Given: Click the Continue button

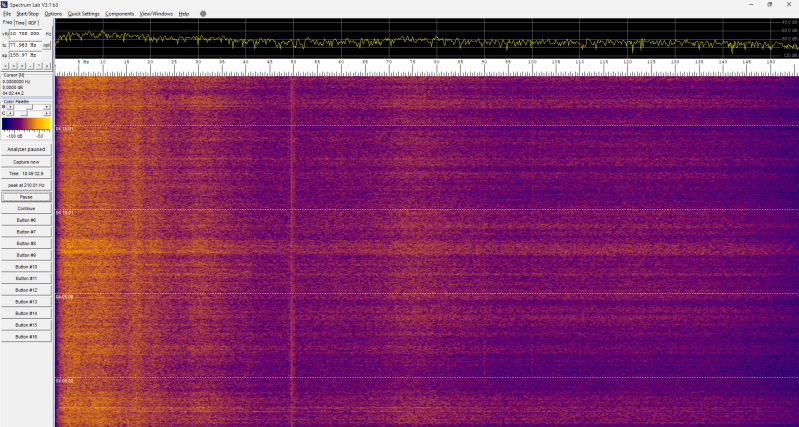Looking at the screenshot, I should coord(26,208).
